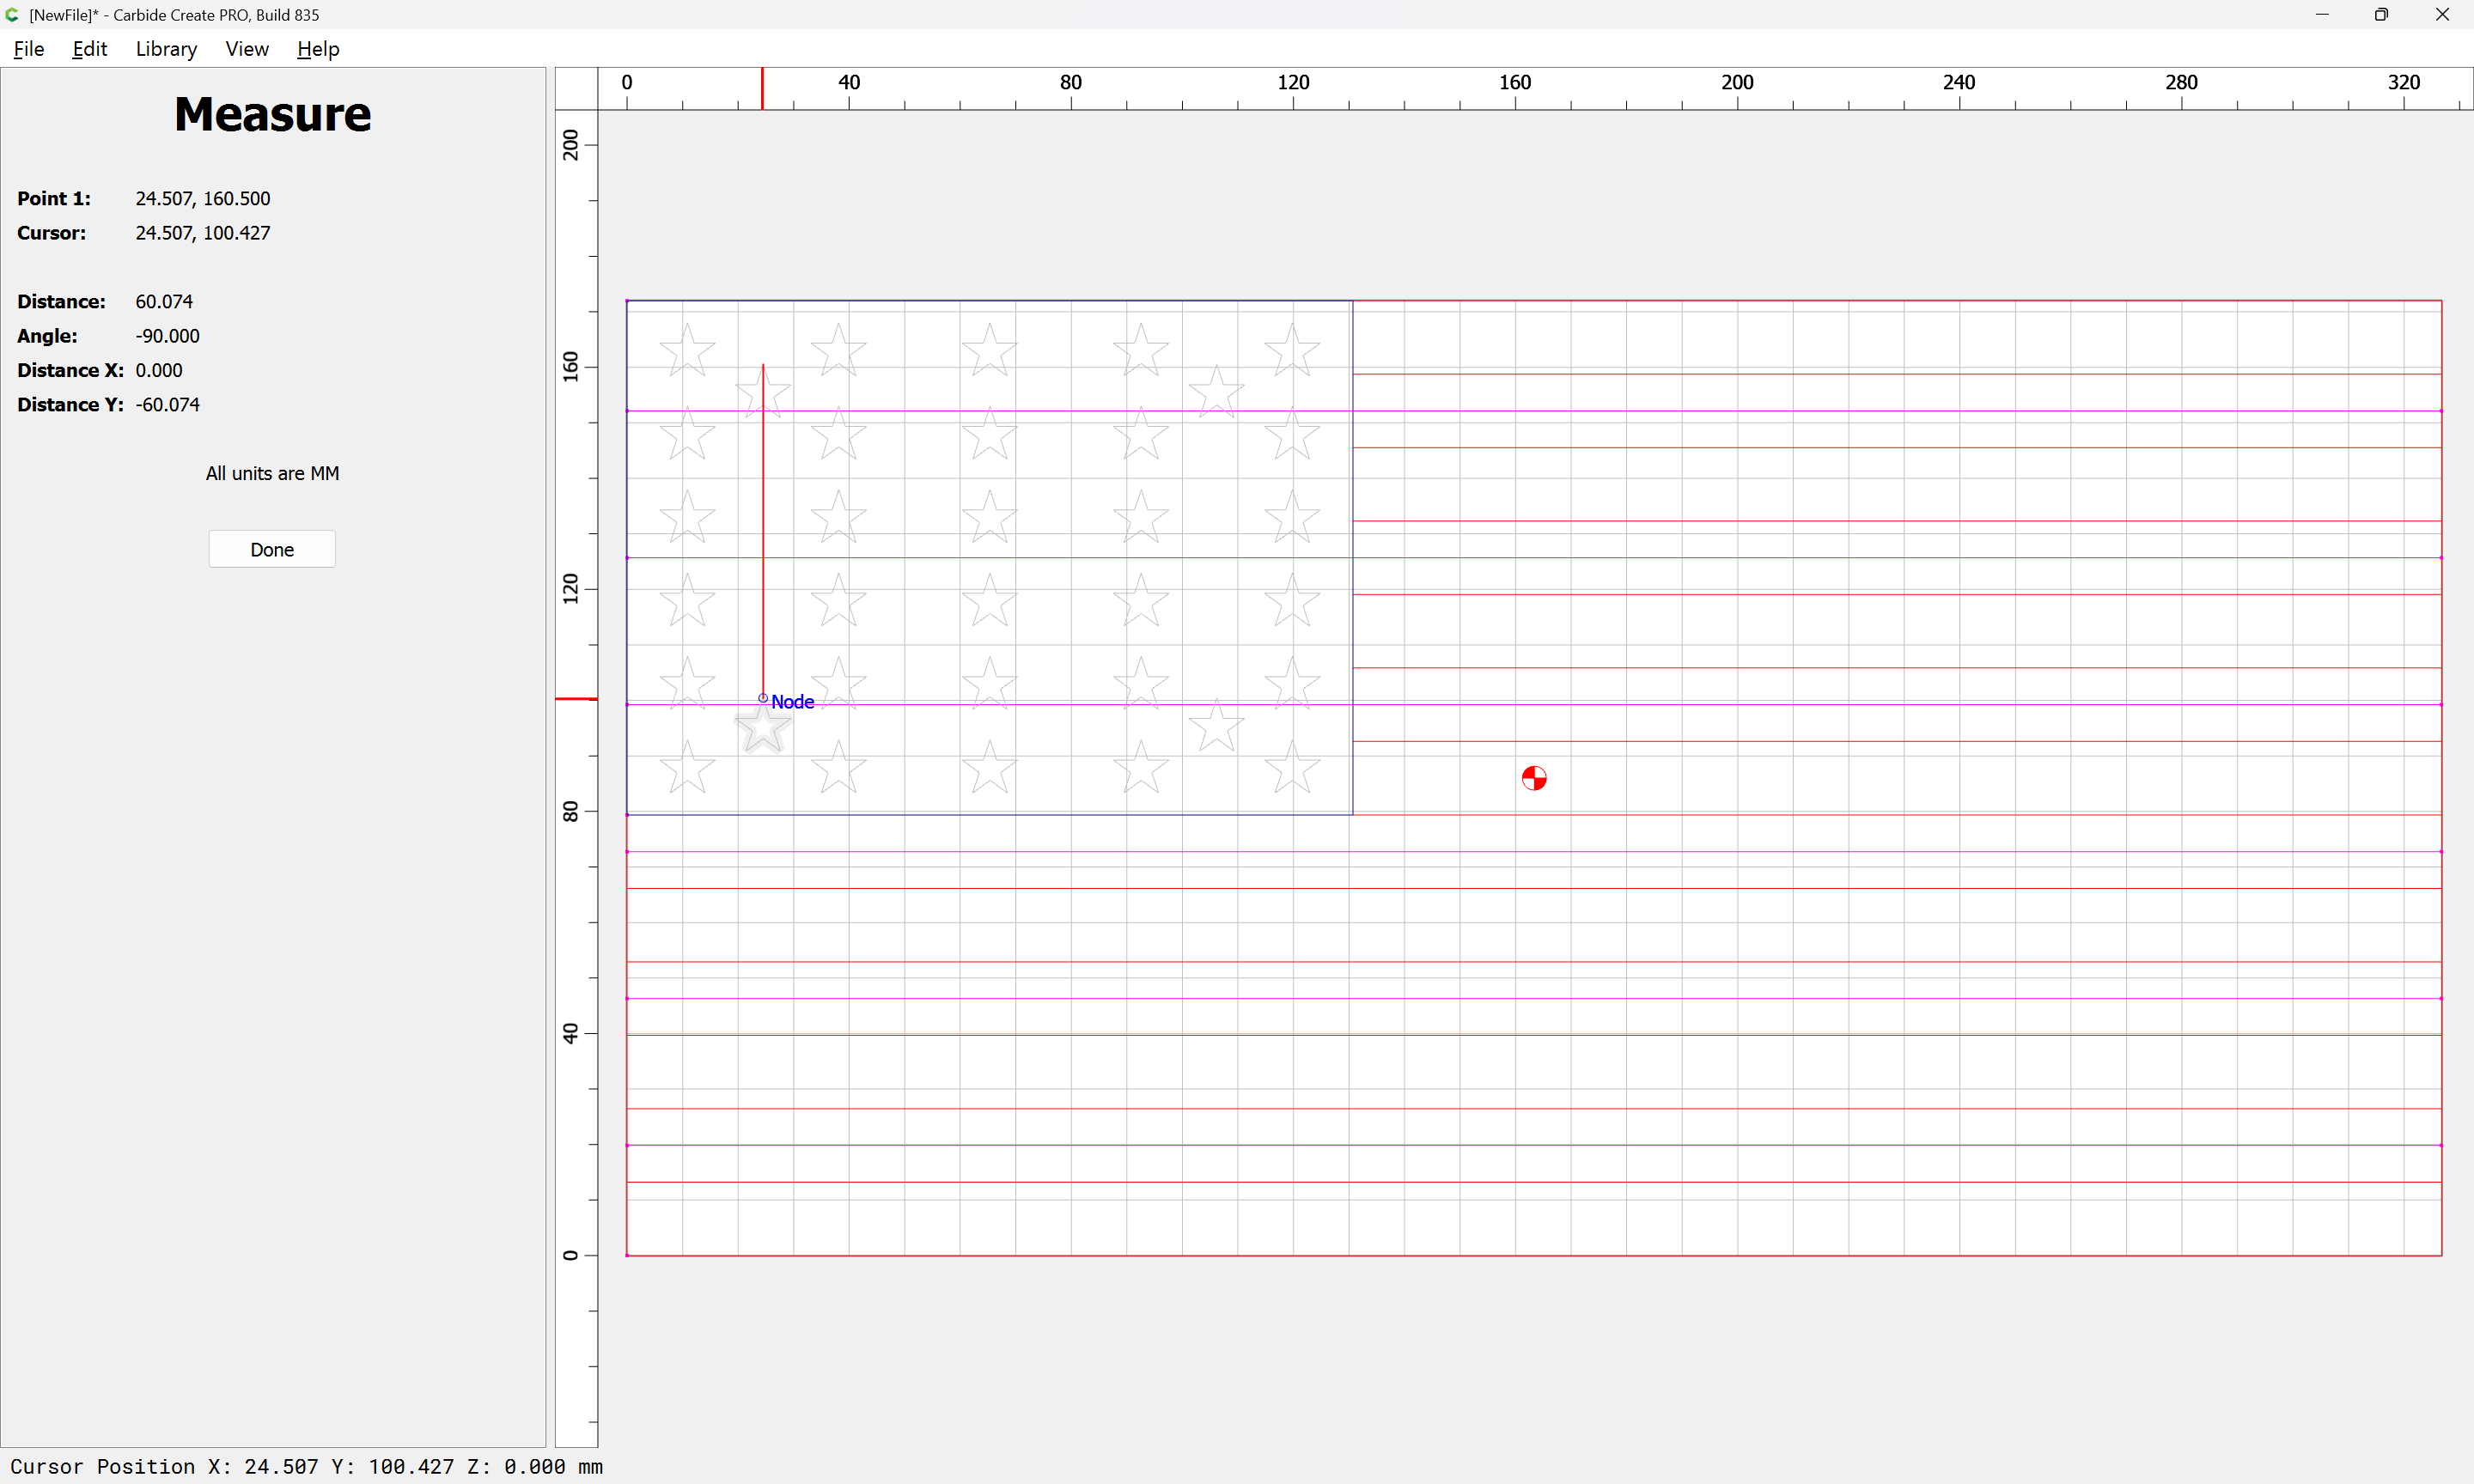This screenshot has width=2474, height=1484.
Task: Select the top-right star in the star field
Action: [1291, 350]
